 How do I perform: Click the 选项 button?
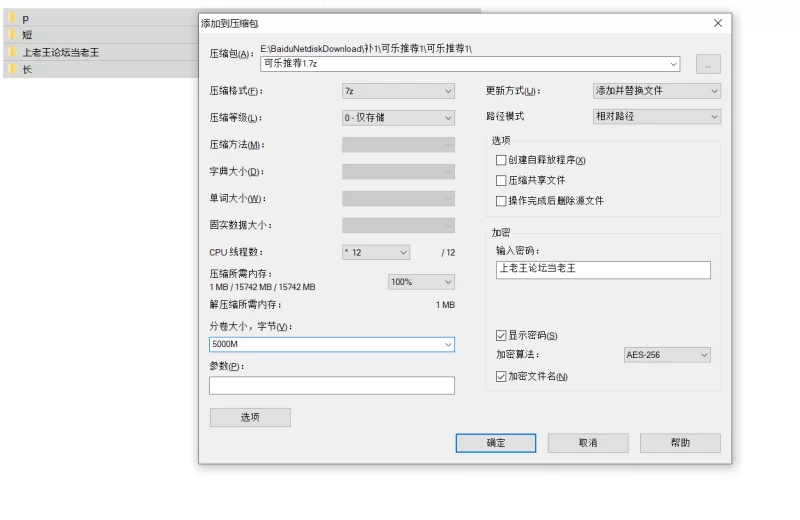click(x=250, y=417)
